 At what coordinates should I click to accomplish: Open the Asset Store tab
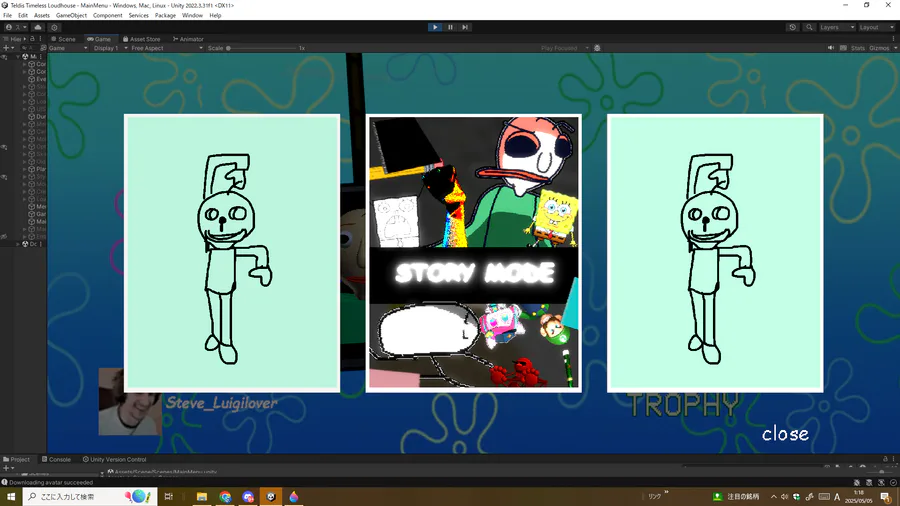141,39
